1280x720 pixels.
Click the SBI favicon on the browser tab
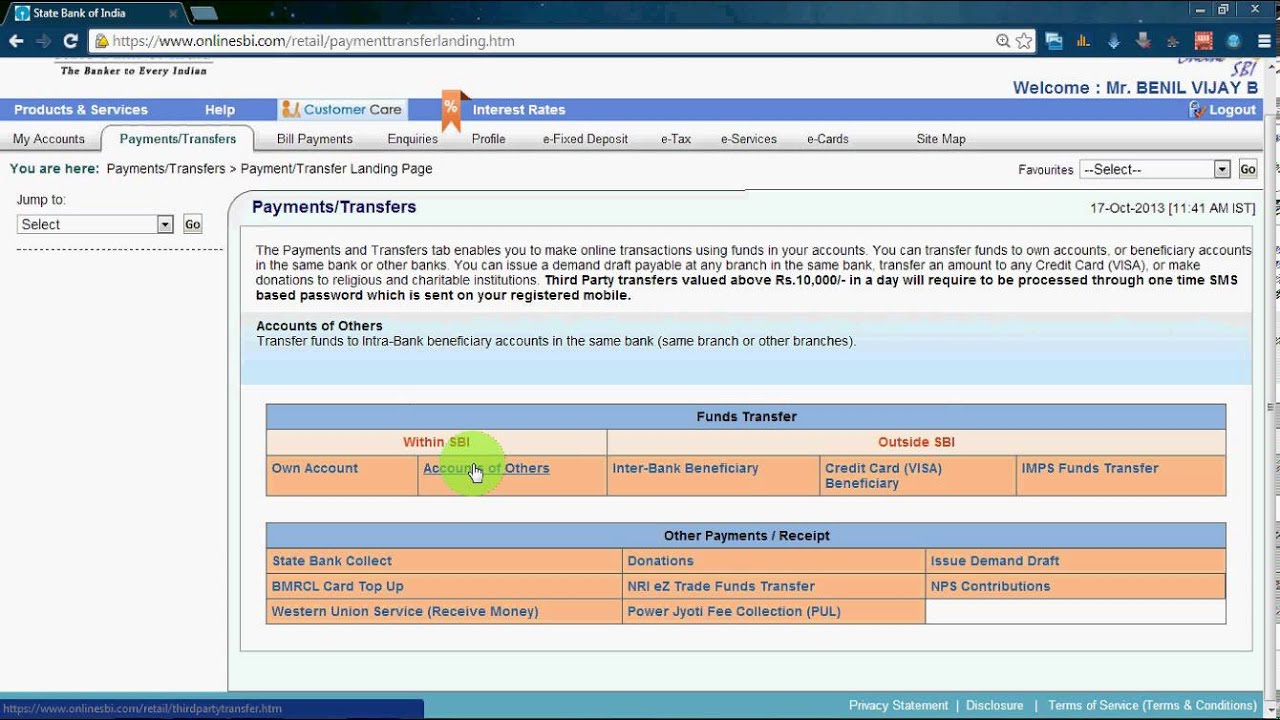22,13
